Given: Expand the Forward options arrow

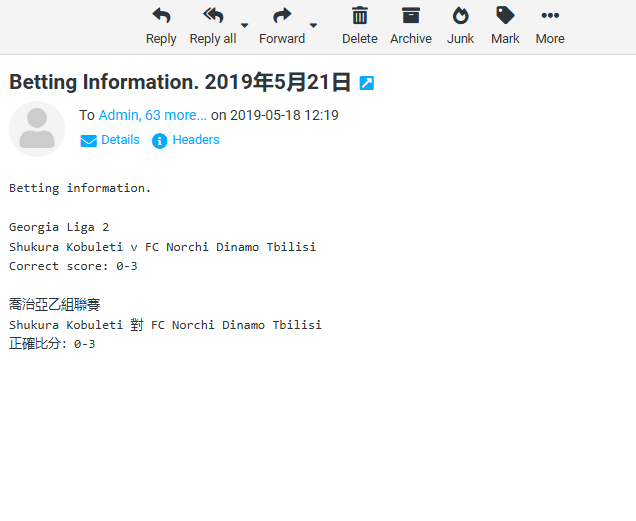Looking at the screenshot, I should 314,26.
